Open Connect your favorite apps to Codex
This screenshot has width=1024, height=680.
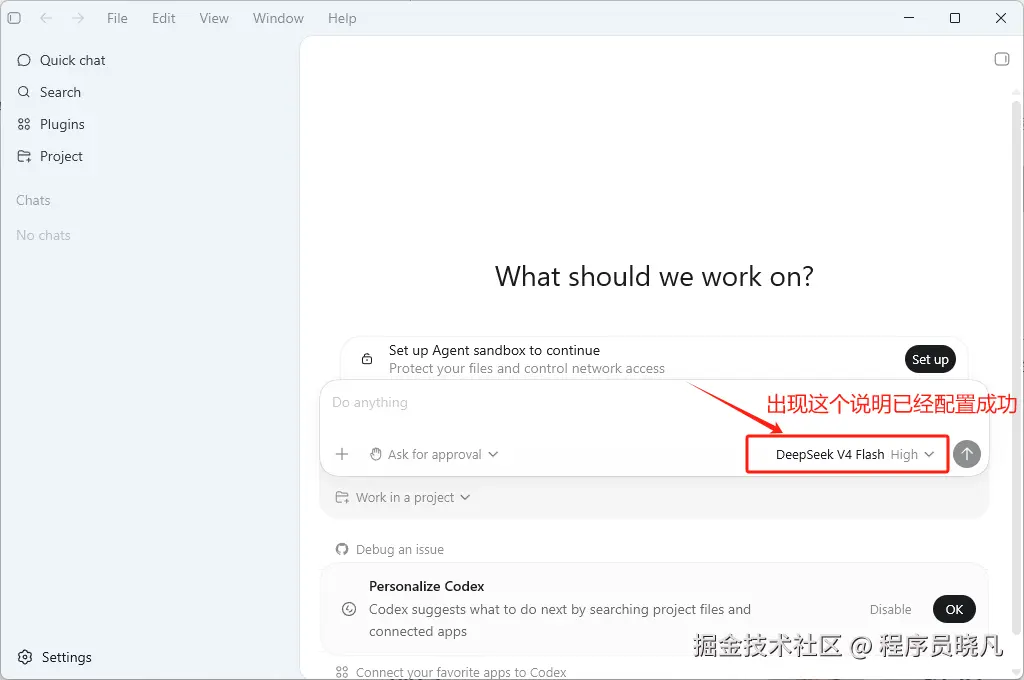click(x=461, y=672)
